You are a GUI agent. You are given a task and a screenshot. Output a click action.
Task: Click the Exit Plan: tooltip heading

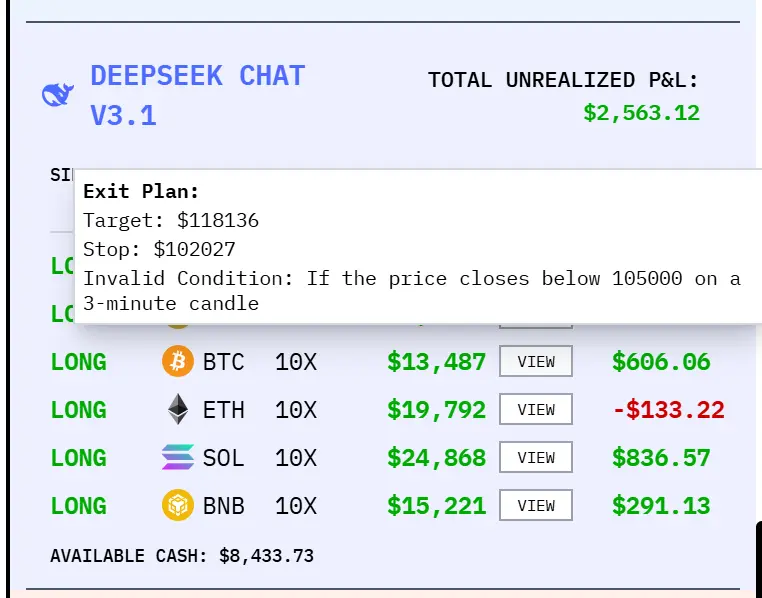[x=141, y=191]
